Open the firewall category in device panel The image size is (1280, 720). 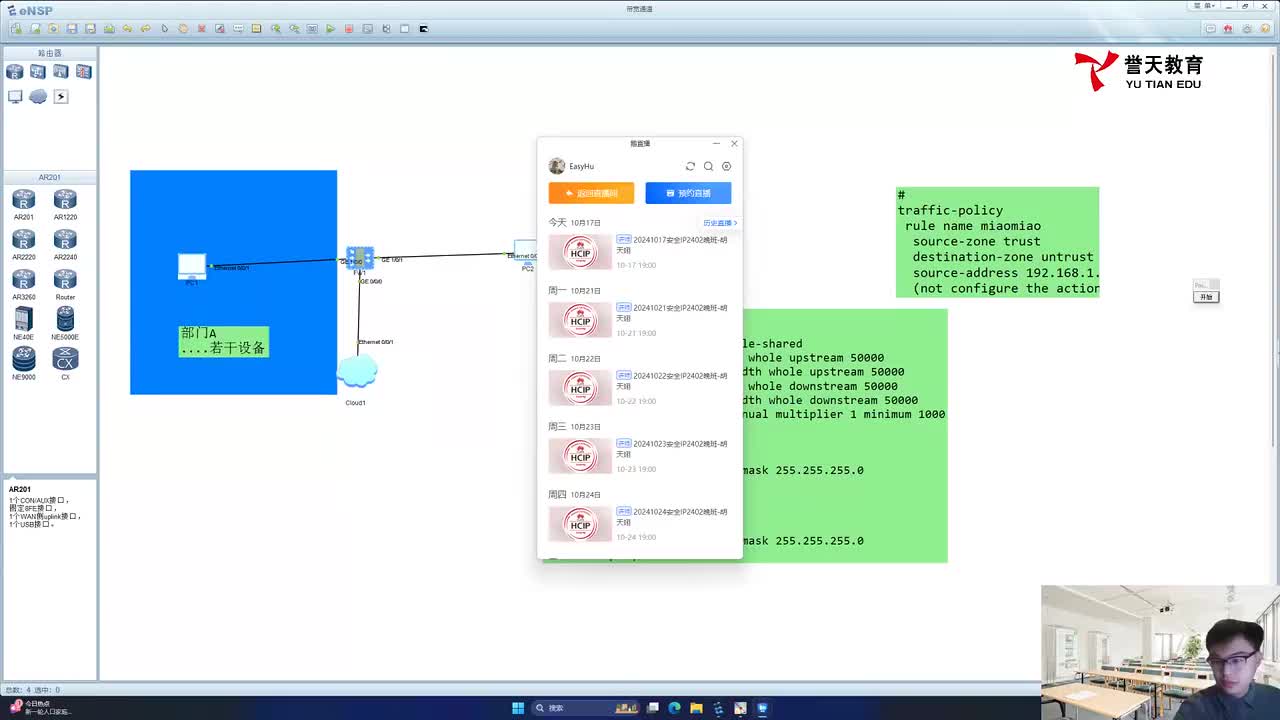click(83, 72)
